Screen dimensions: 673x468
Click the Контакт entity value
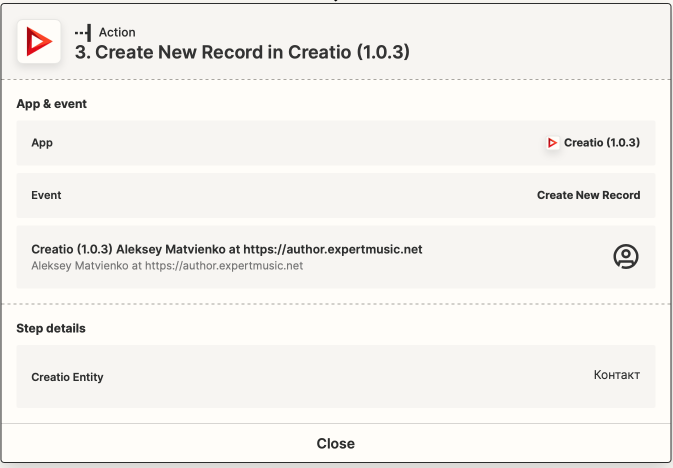click(x=616, y=375)
